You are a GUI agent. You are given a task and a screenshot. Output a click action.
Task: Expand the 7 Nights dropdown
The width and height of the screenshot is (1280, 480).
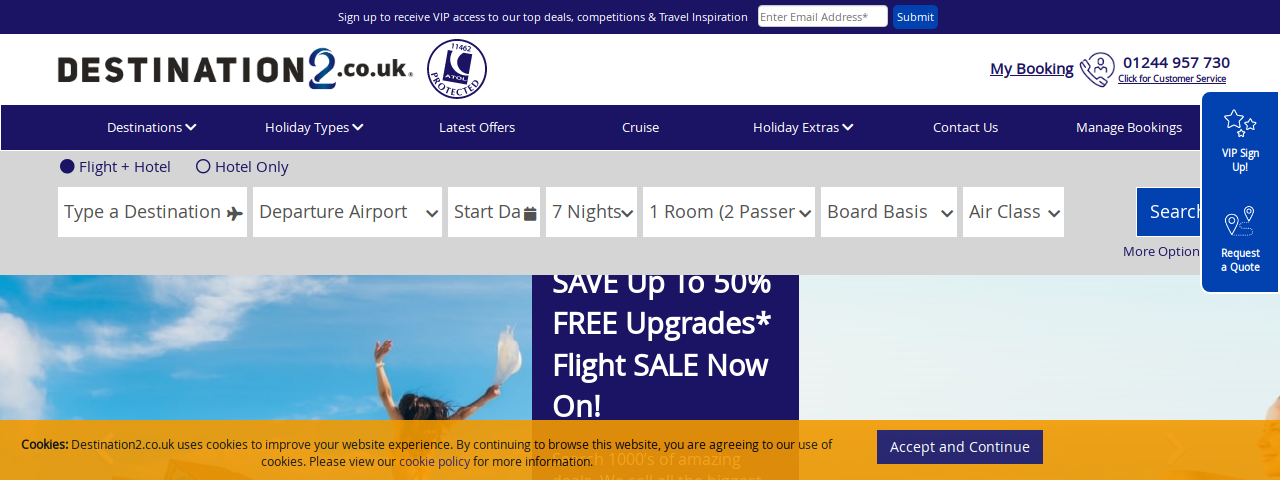[591, 212]
